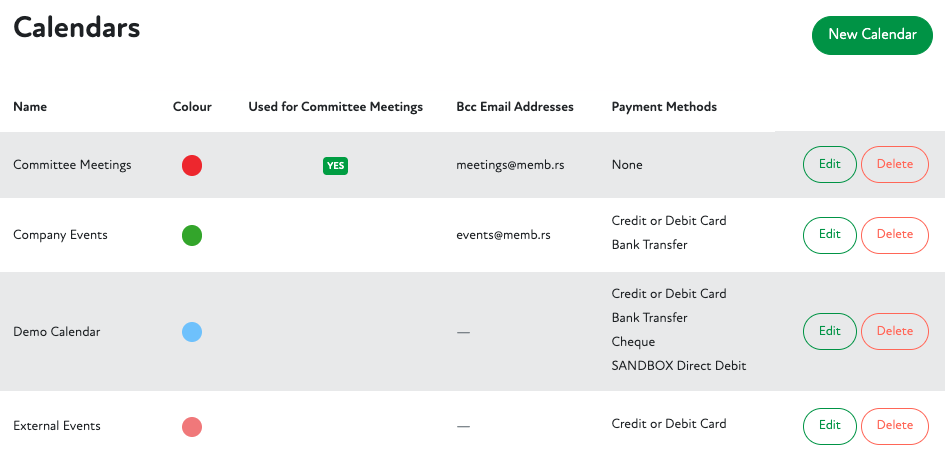Click the Payment Methods column header
Screen dimensions: 945x460
664,107
